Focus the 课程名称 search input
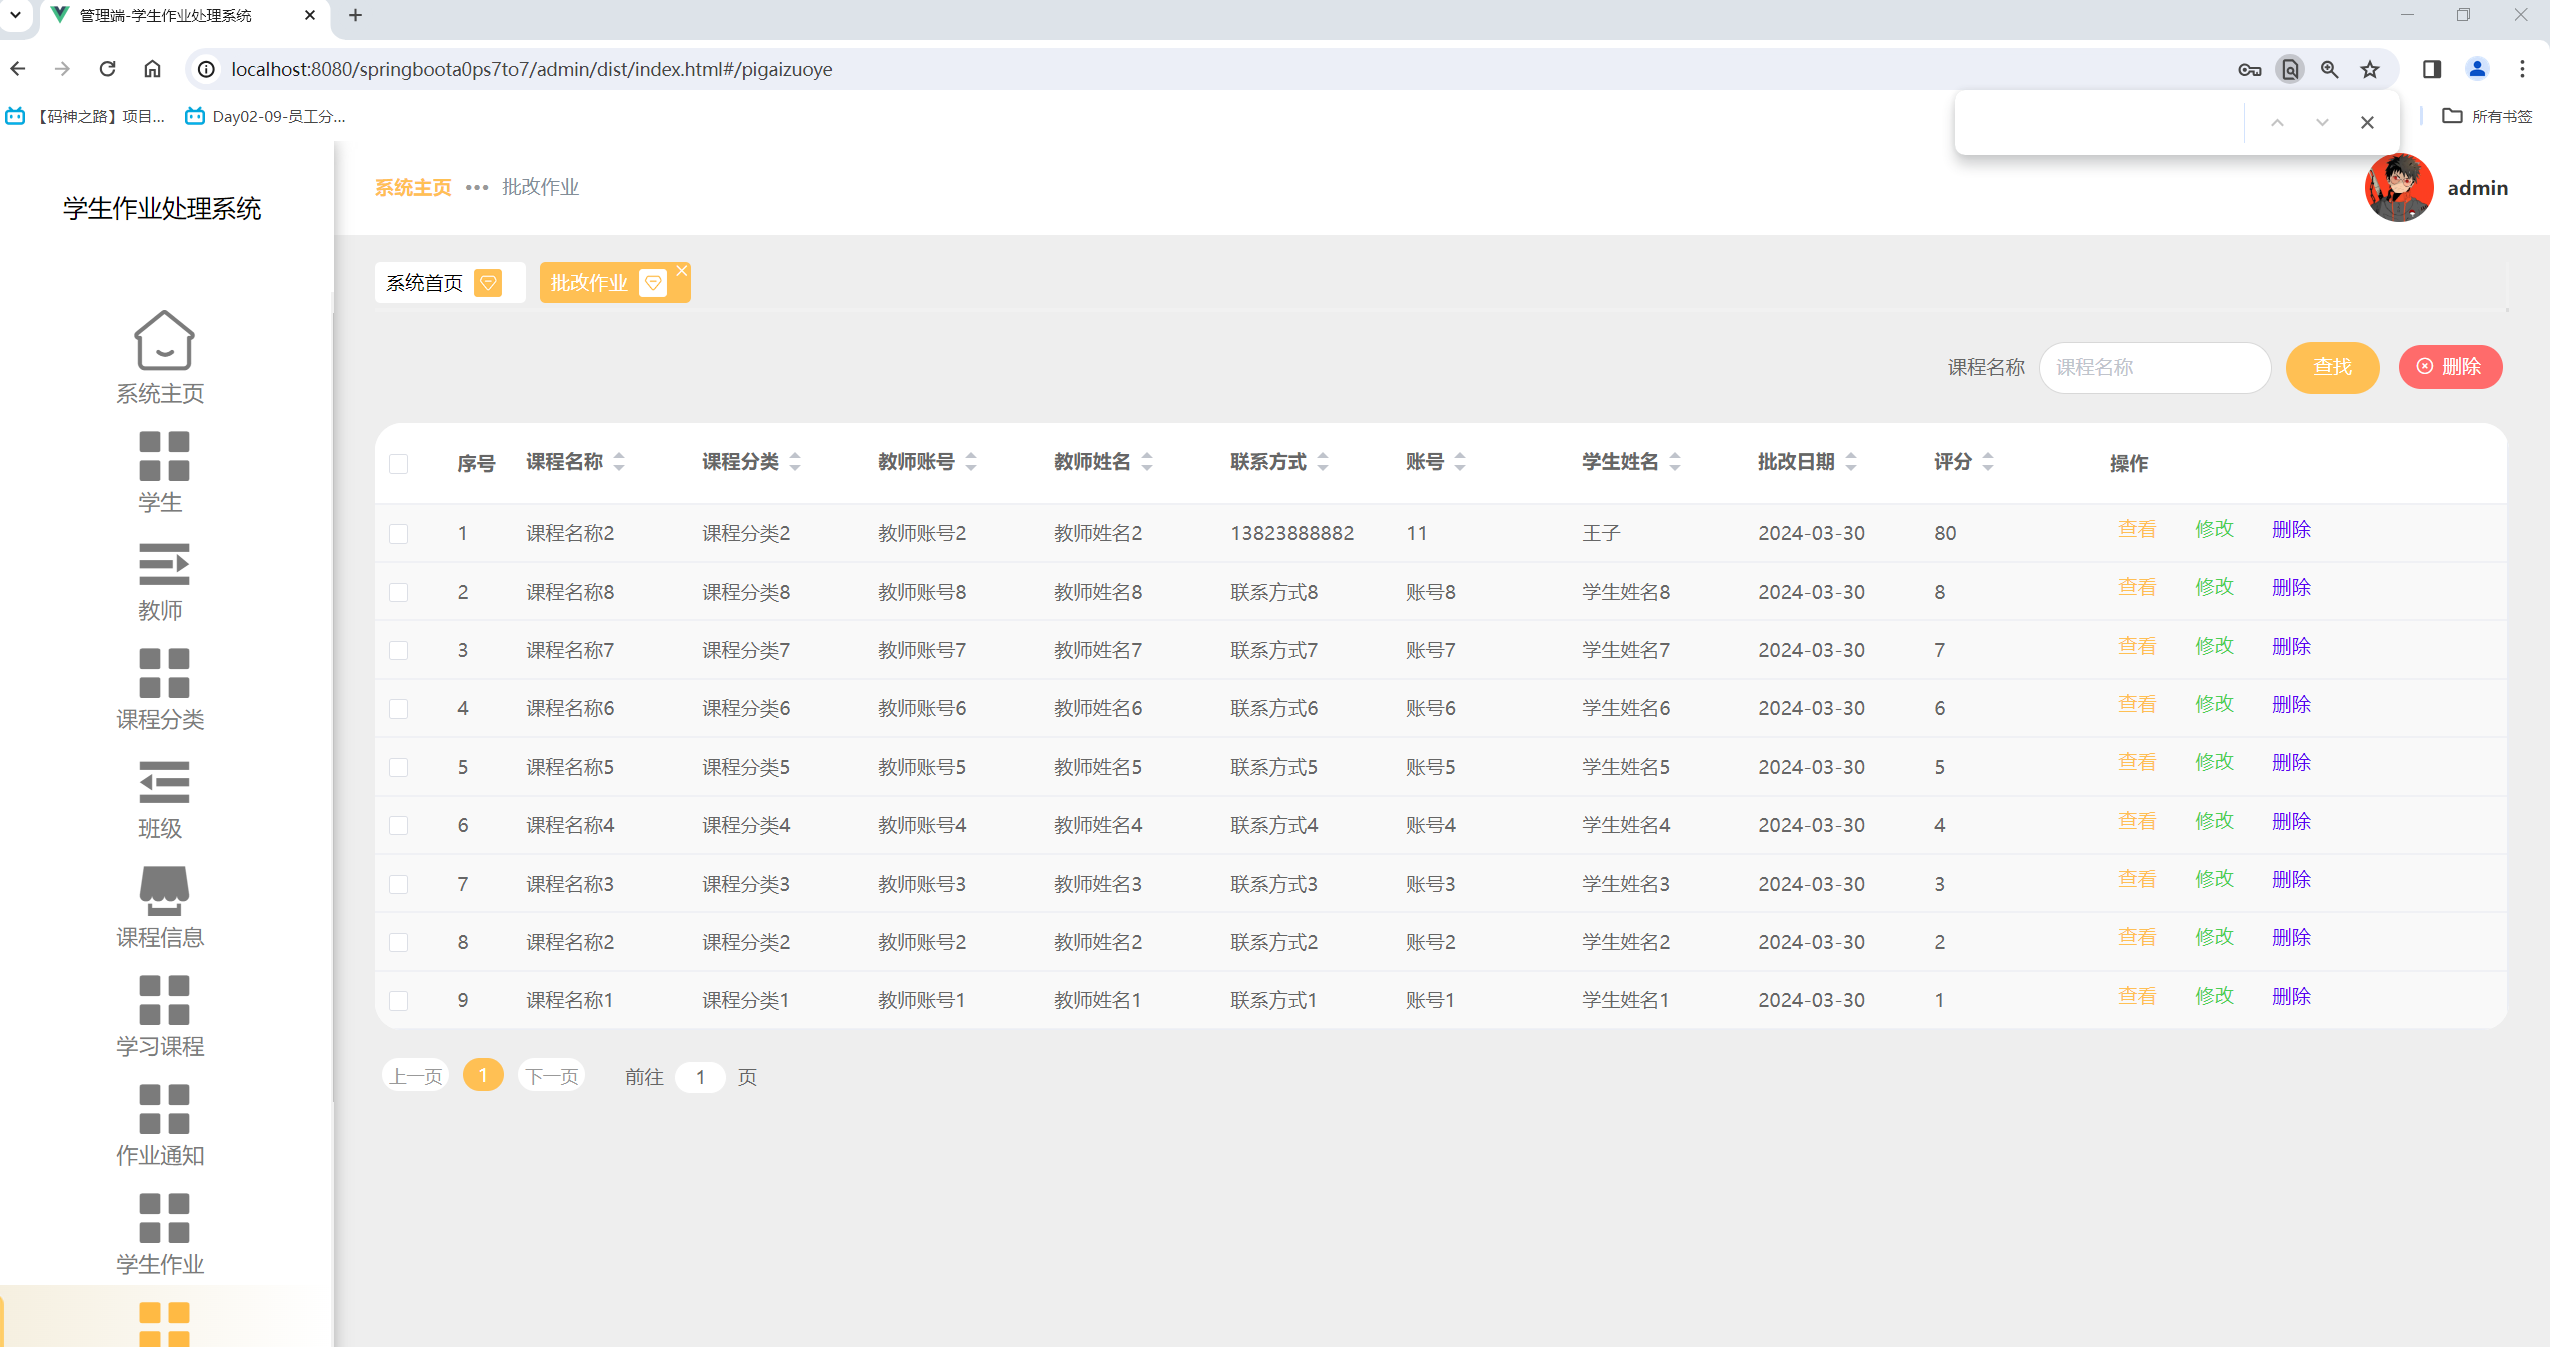Screen dimensions: 2550x1347 coord(2155,368)
